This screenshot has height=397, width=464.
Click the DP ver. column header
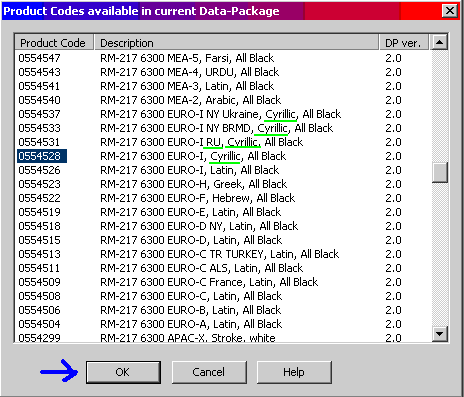pyautogui.click(x=404, y=43)
